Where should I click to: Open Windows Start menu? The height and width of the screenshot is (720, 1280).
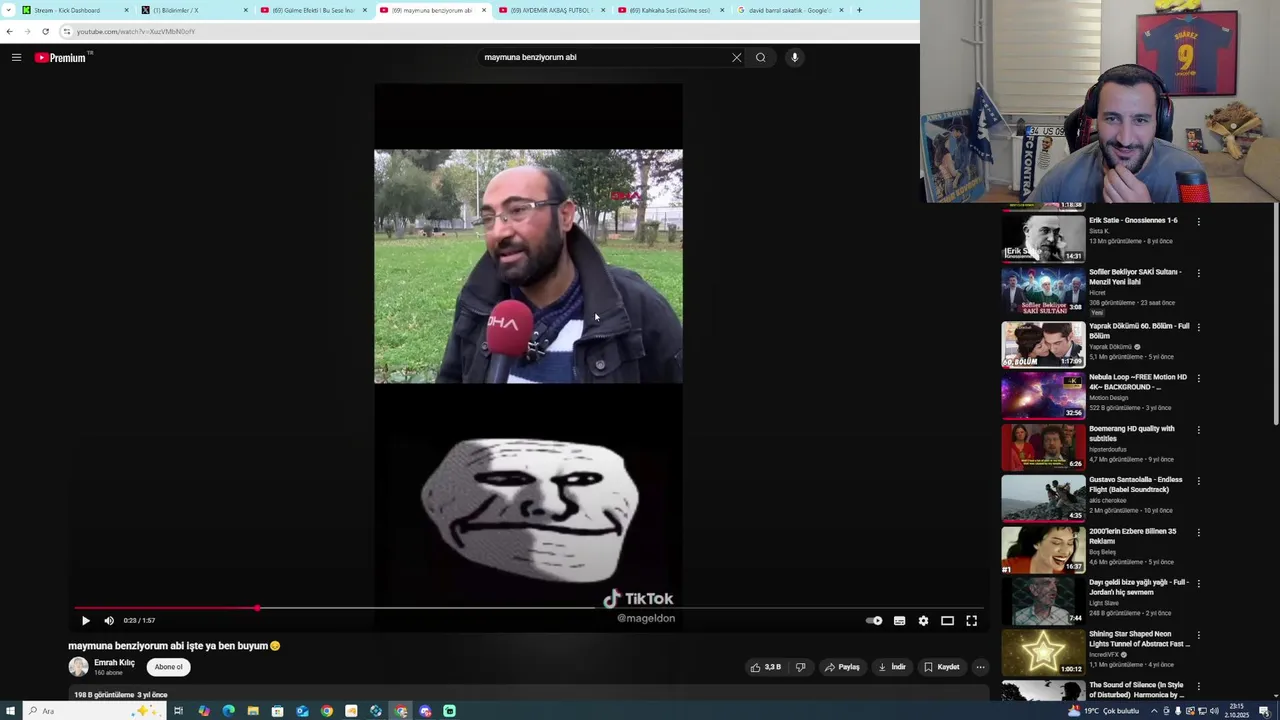(x=11, y=711)
